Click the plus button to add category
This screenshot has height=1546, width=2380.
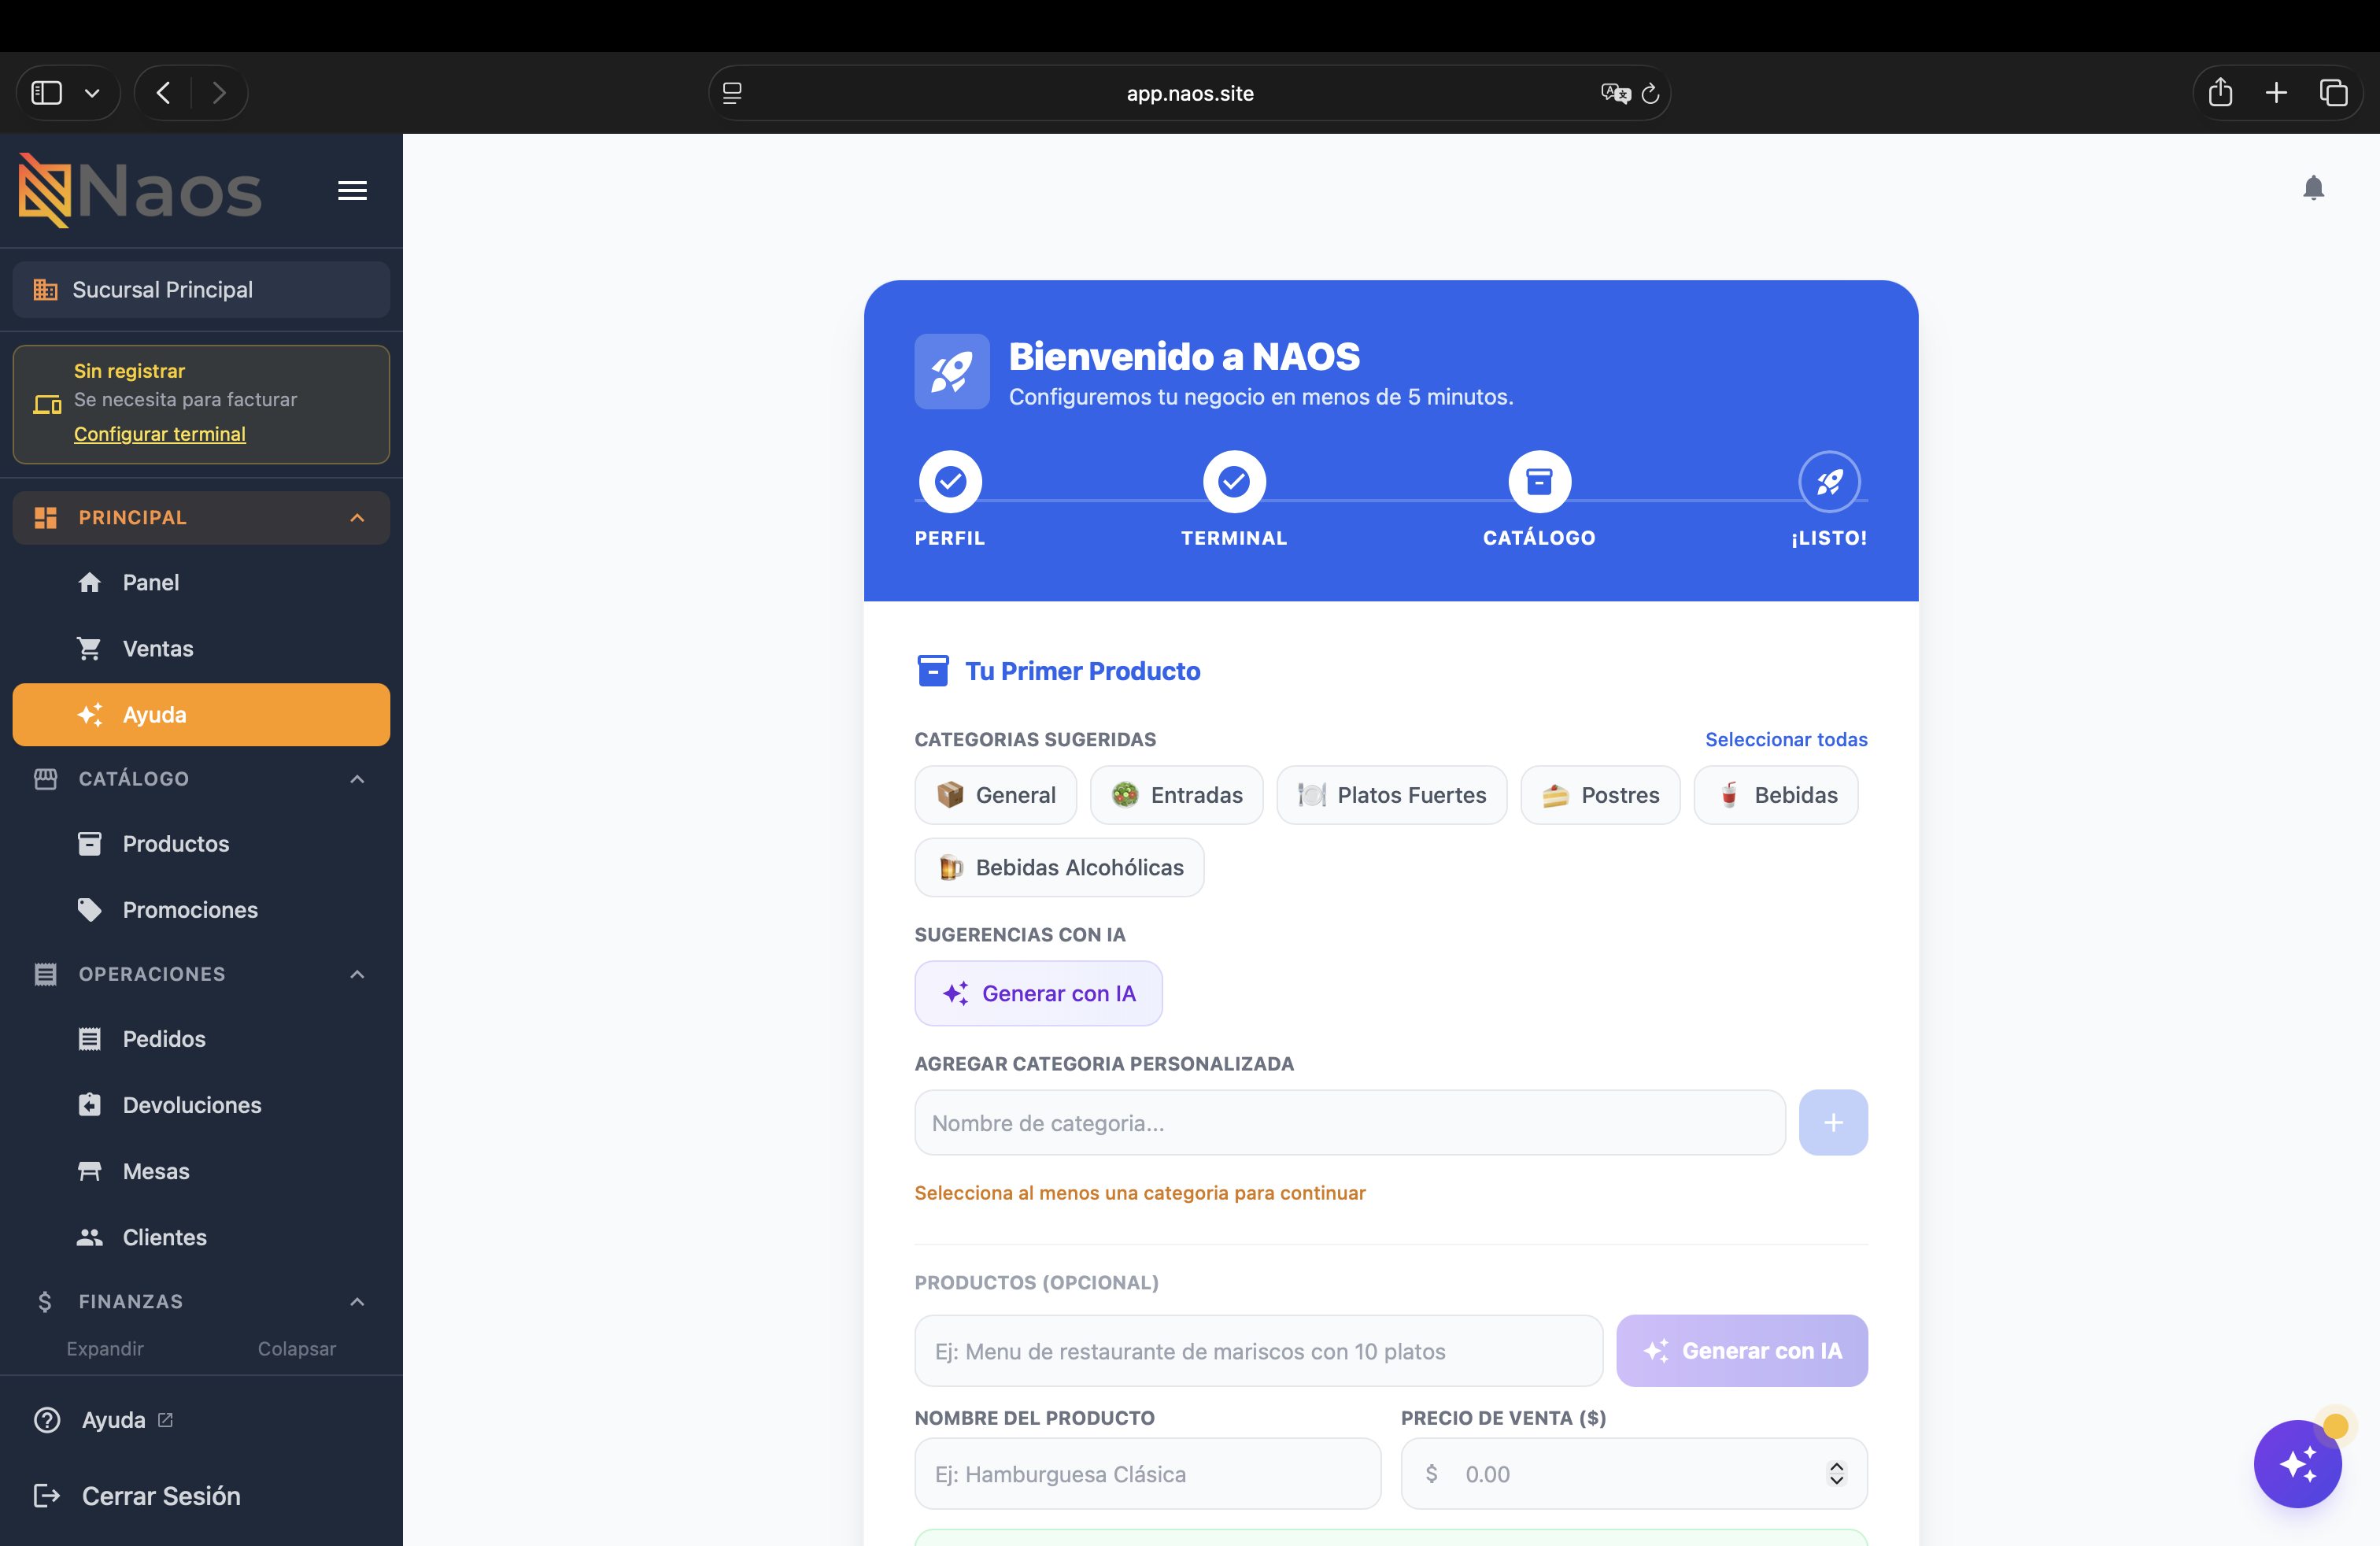1833,1123
